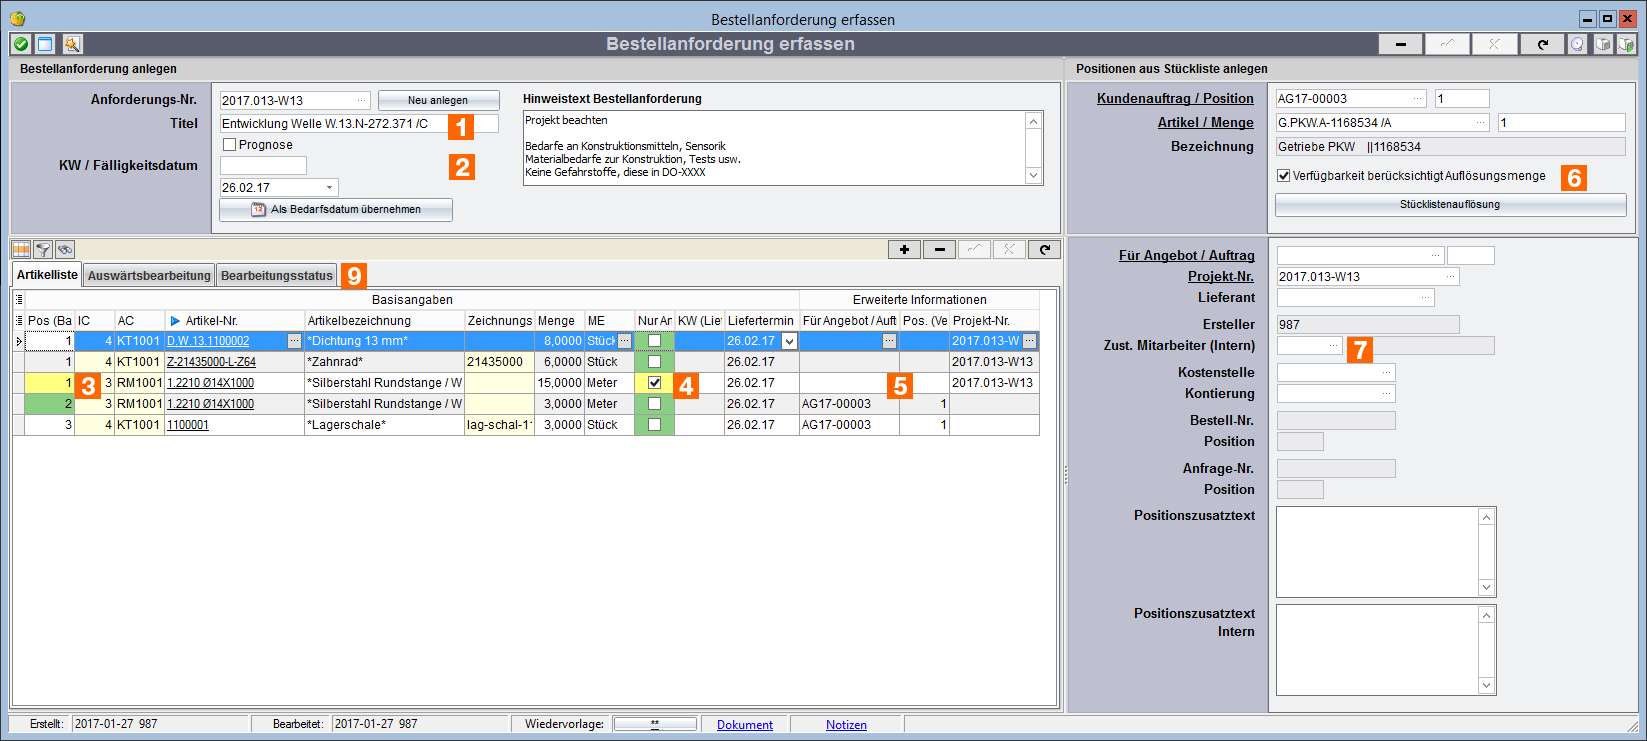Toggle Nur Anfrage checkbox in Dichtung 13 mm row
The height and width of the screenshot is (741, 1647).
tap(654, 341)
